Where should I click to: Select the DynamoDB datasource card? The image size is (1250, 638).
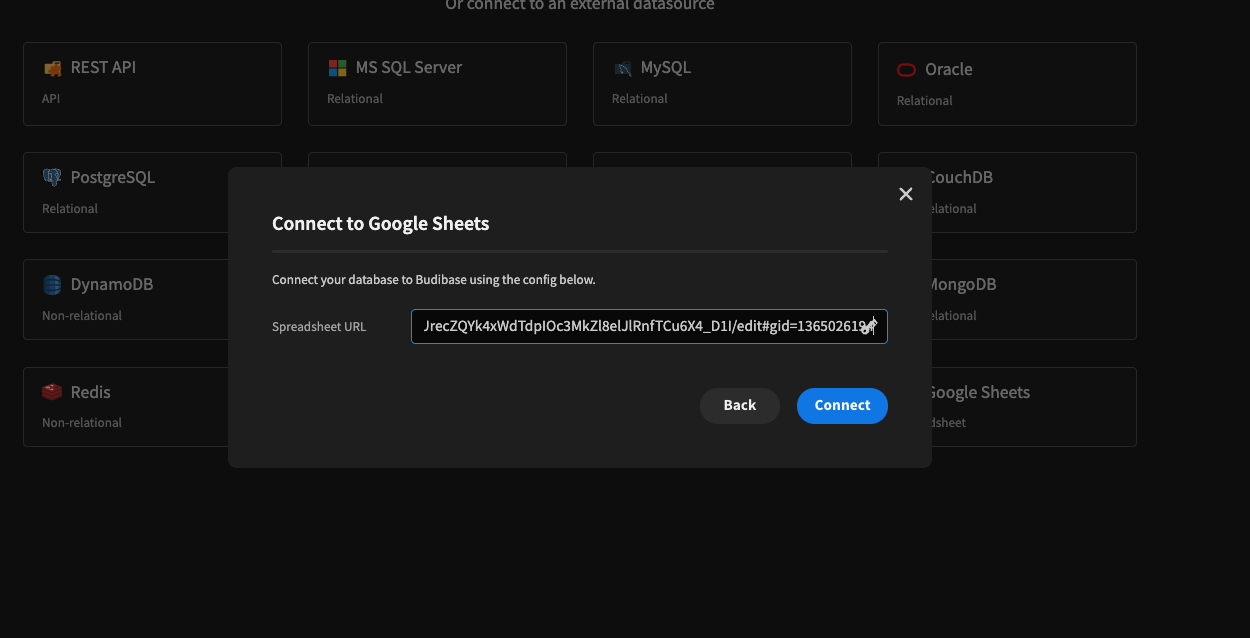[x=125, y=299]
